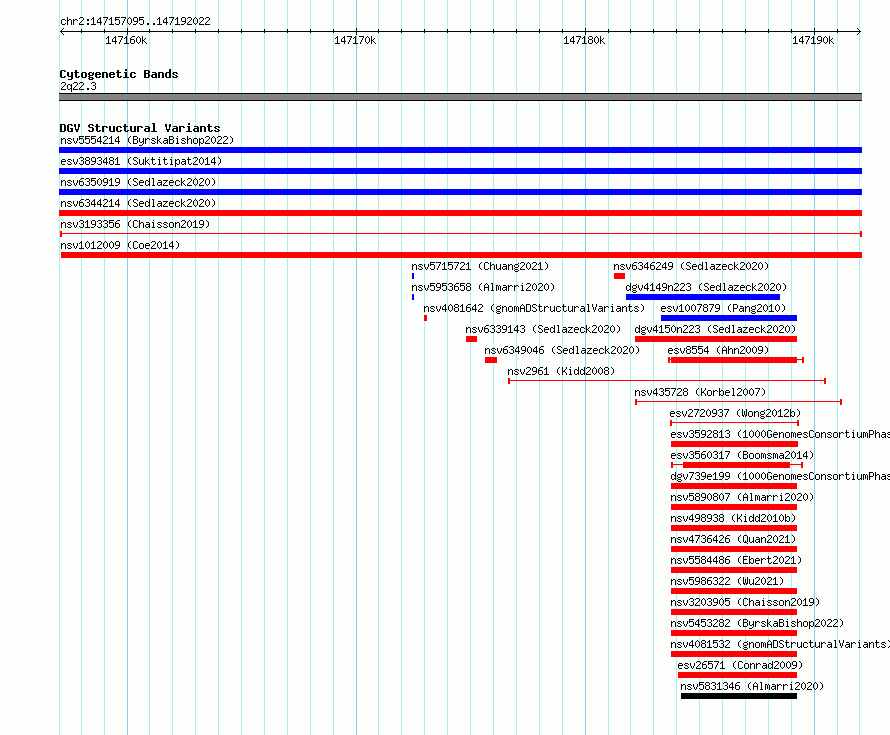Viewport: 890px width, 735px height.
Task: Click the small red nsv6346249 bar
Action: click(619, 276)
